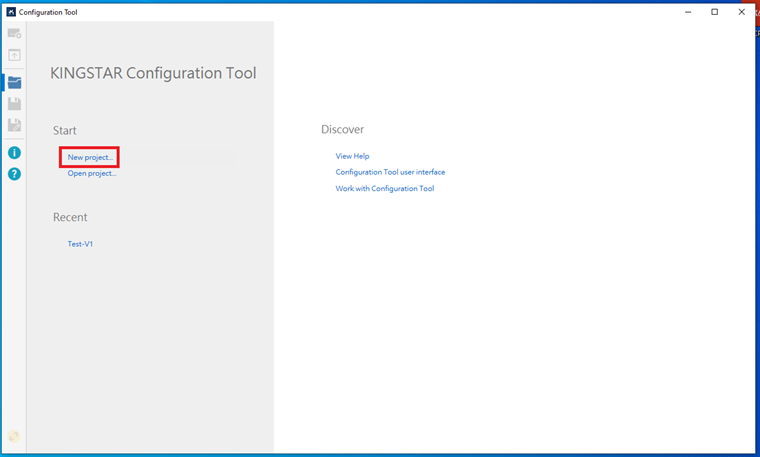Click the upload arrow icon in sidebar
The image size is (760, 457).
click(x=14, y=55)
